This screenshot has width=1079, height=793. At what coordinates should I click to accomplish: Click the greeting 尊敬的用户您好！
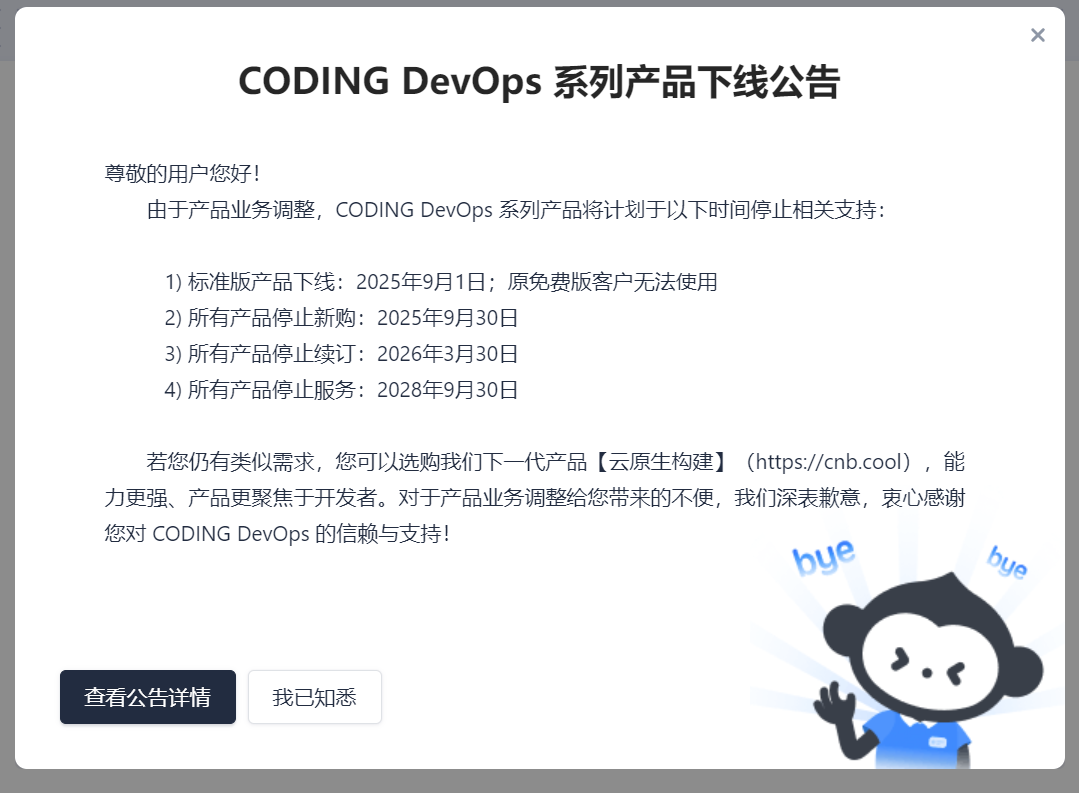tap(183, 173)
